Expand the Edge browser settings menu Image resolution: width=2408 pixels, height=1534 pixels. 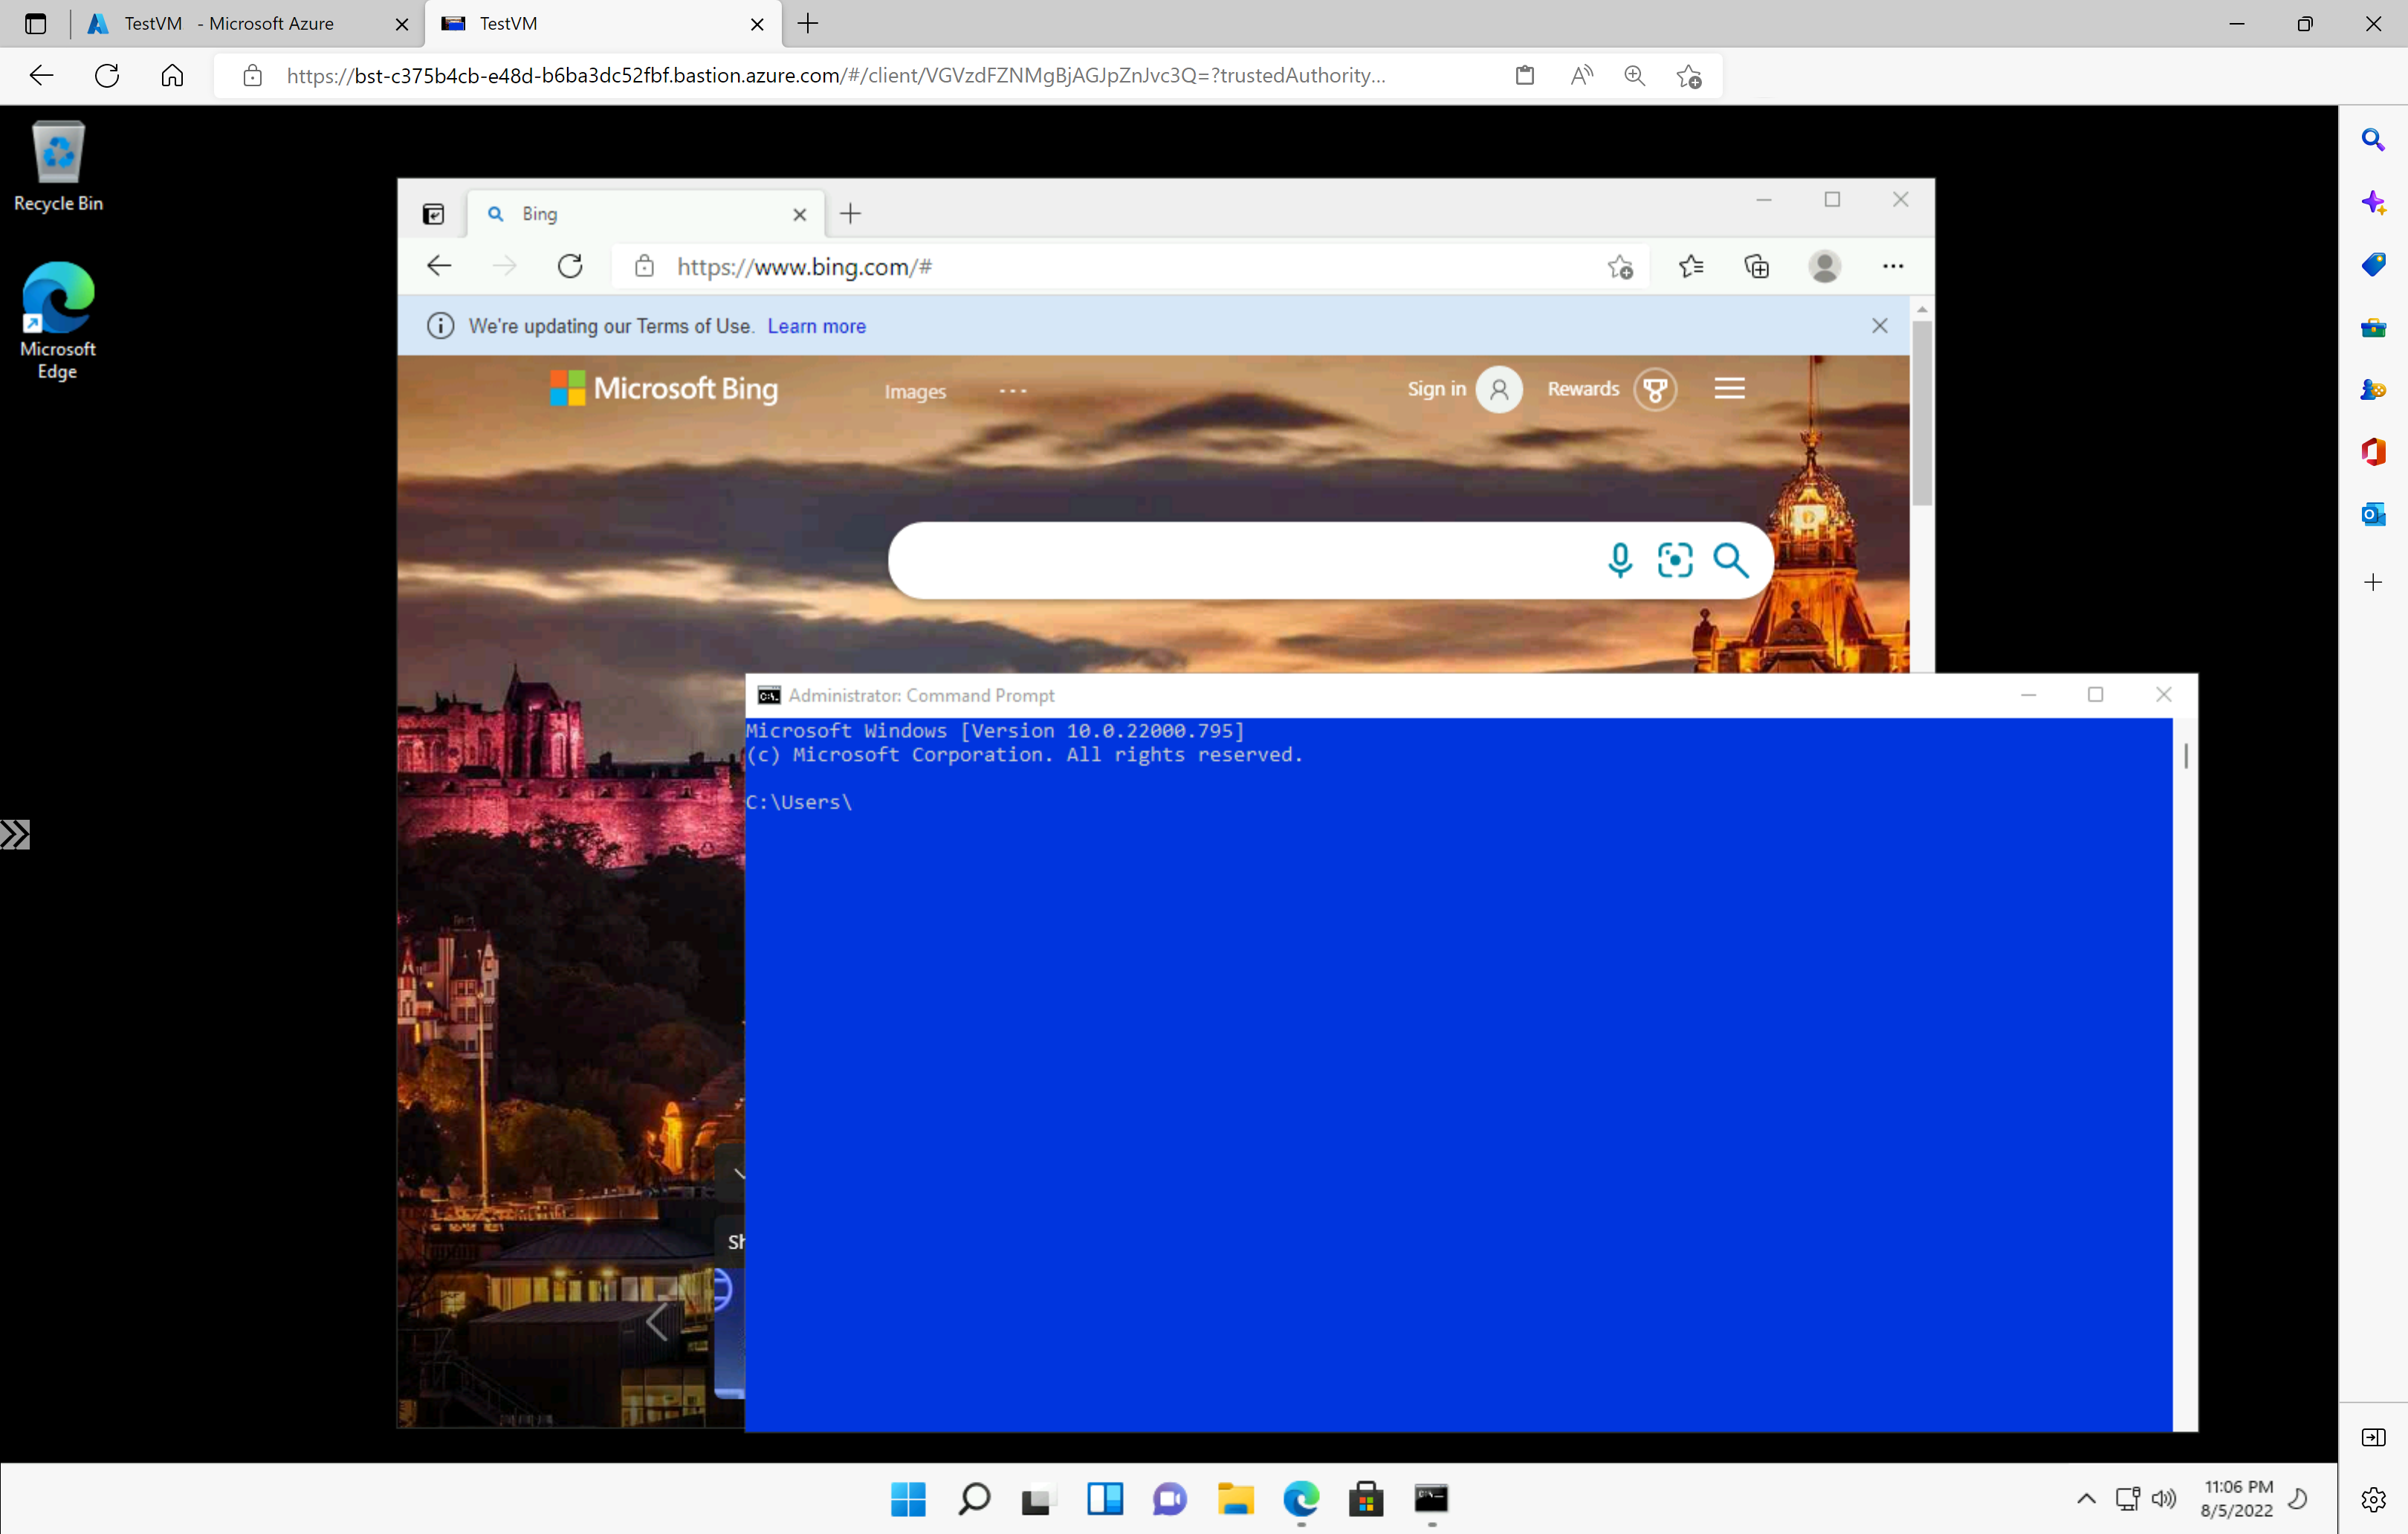1892,265
